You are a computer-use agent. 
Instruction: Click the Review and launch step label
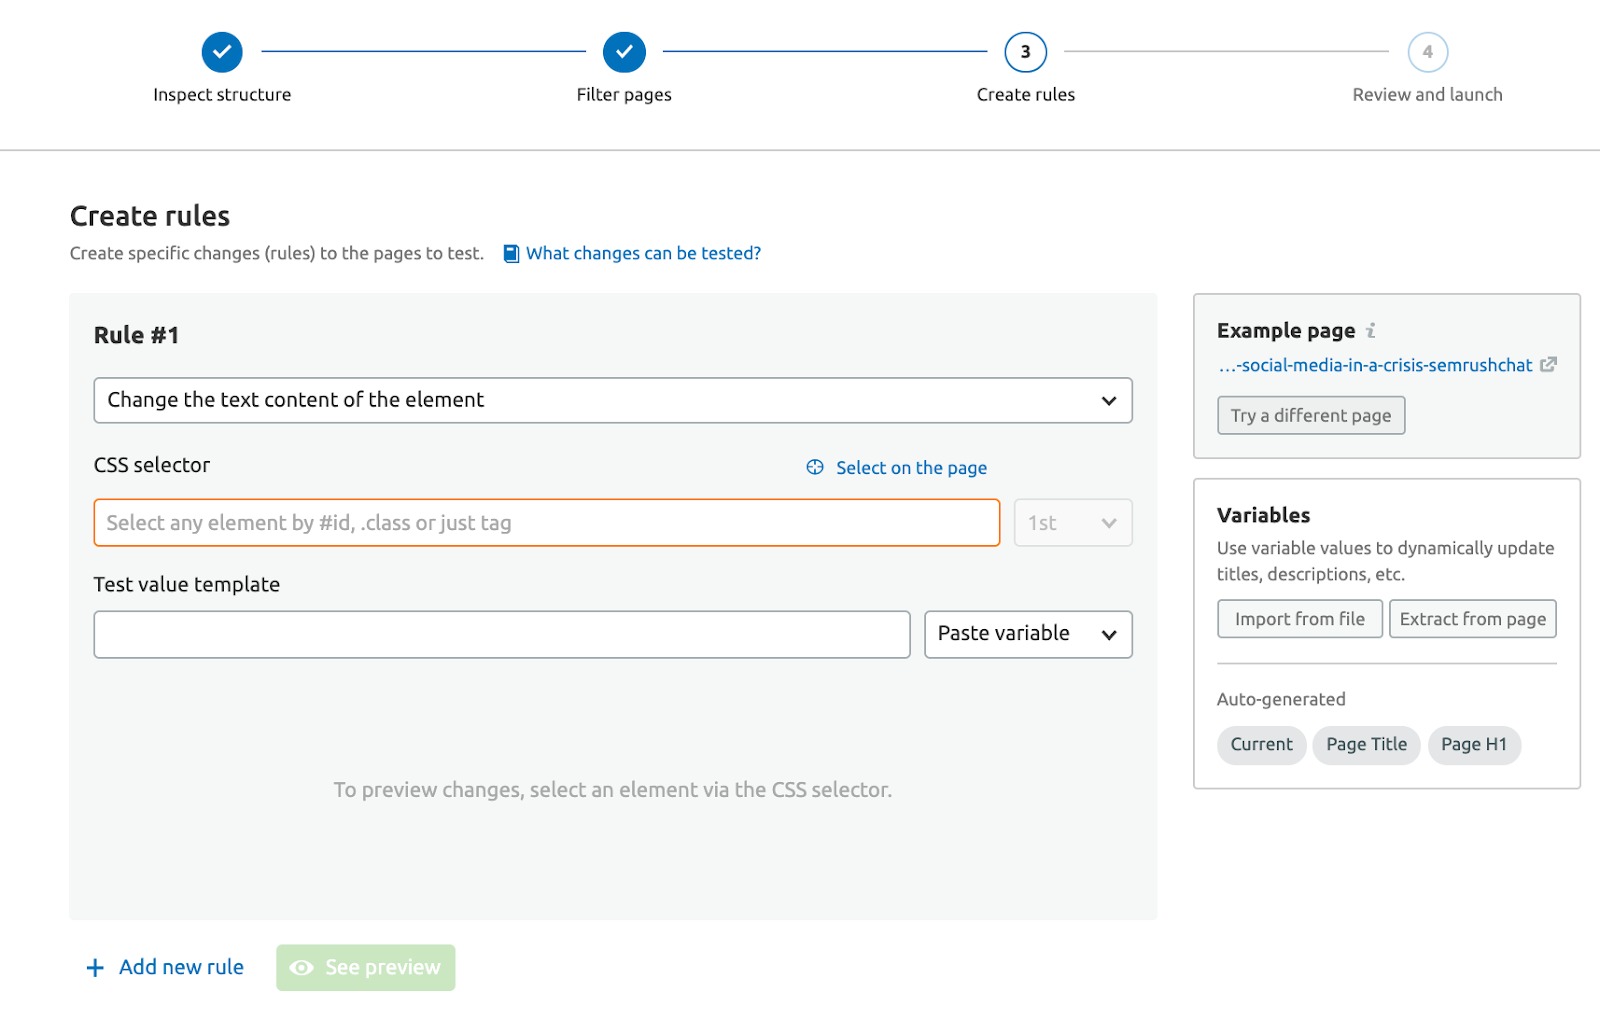[1428, 95]
